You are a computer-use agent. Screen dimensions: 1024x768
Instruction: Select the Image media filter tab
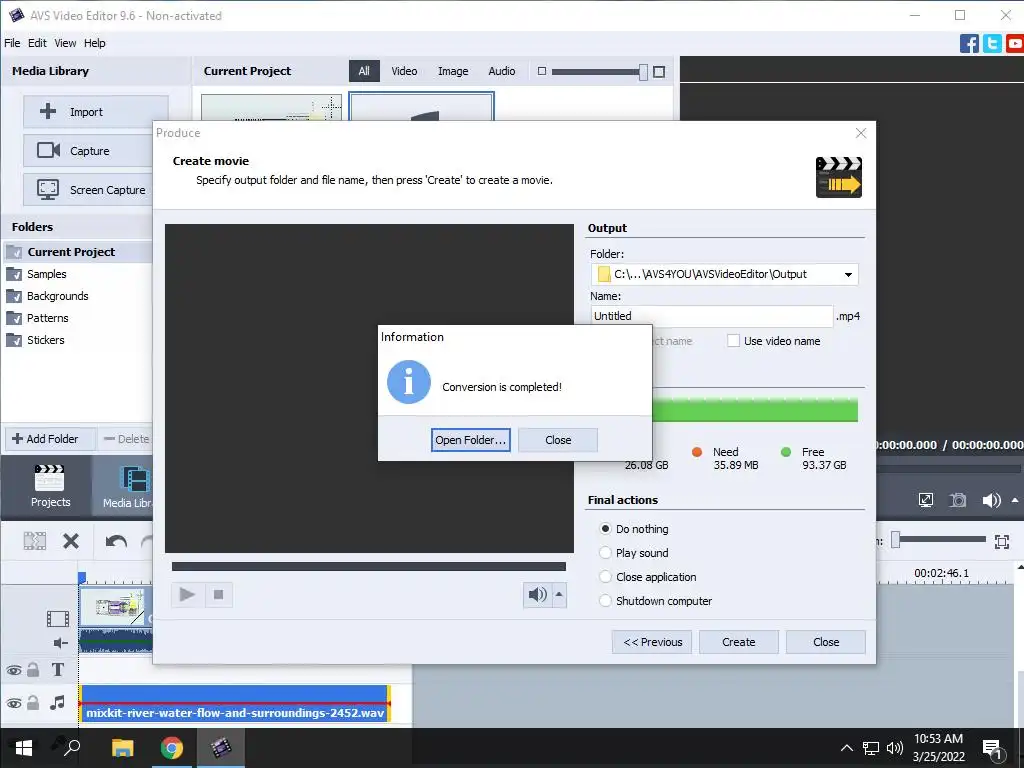453,71
